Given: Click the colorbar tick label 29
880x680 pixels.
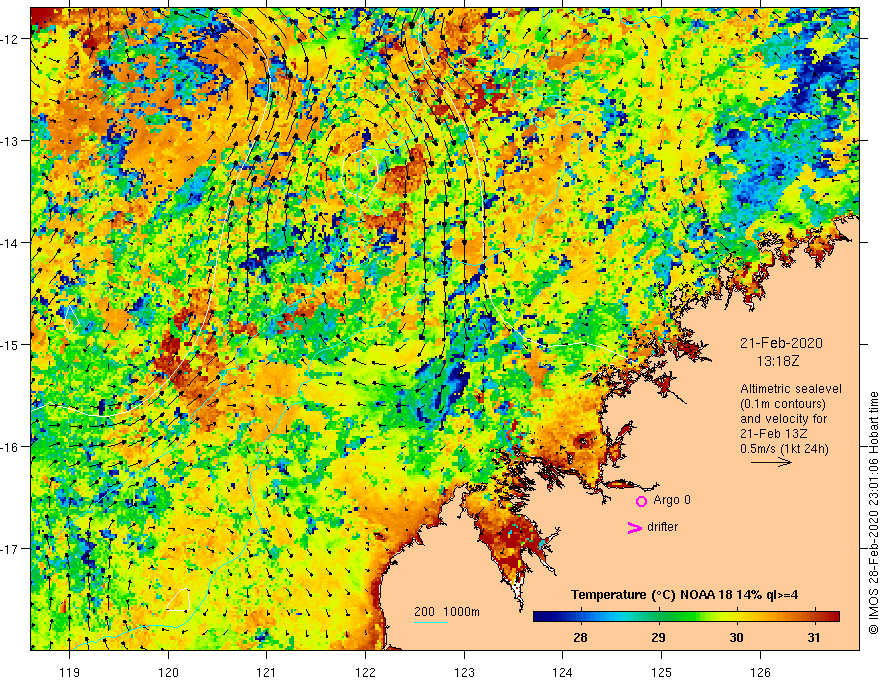Looking at the screenshot, I should click(x=658, y=637).
